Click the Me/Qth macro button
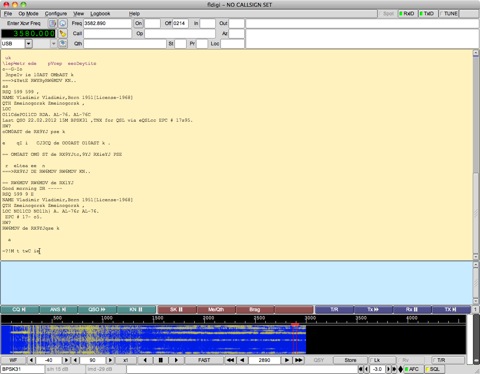480x374 pixels. [216, 310]
